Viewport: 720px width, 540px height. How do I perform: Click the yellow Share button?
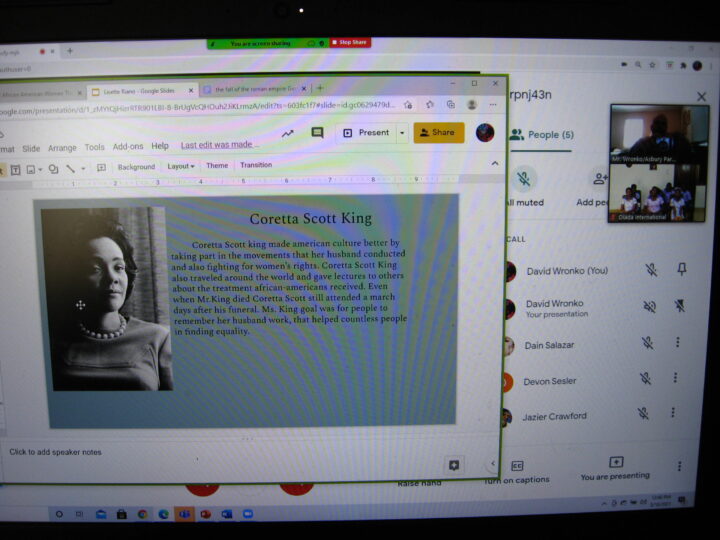point(439,133)
